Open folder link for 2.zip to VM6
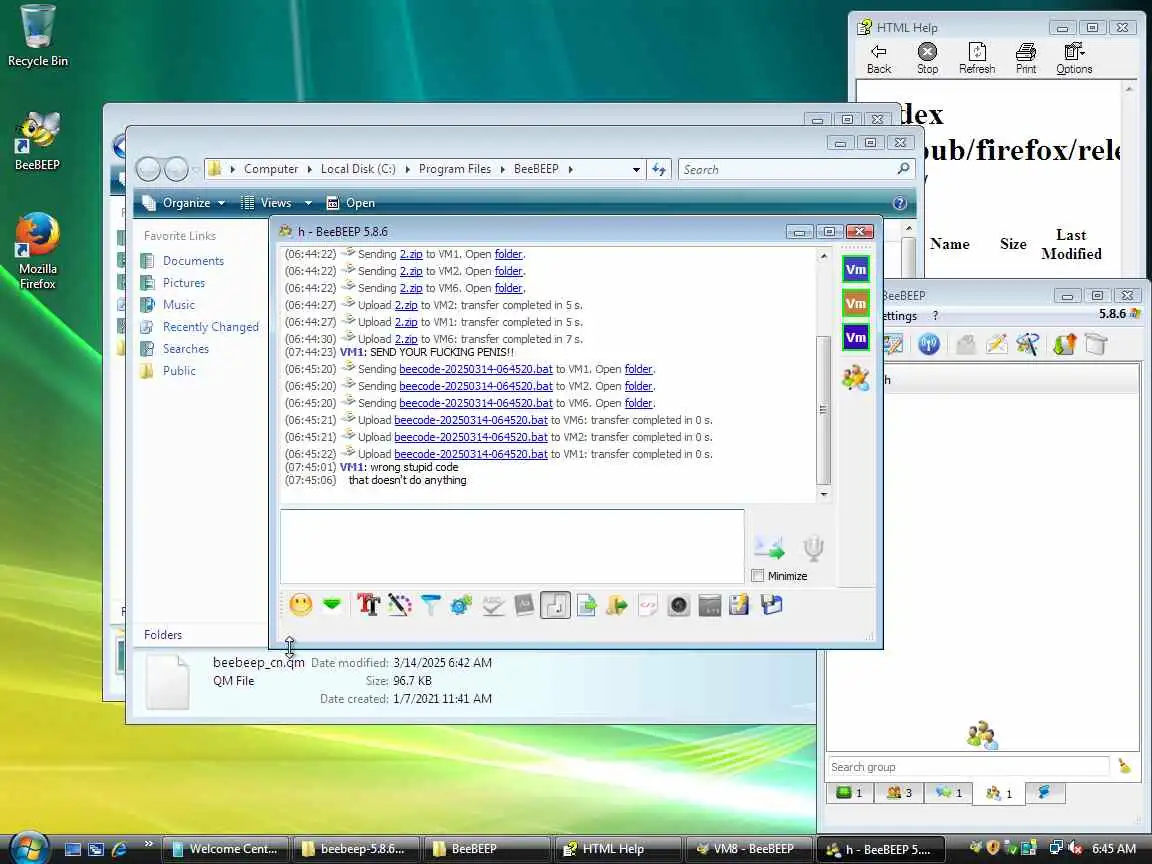This screenshot has width=1152, height=864. point(508,288)
